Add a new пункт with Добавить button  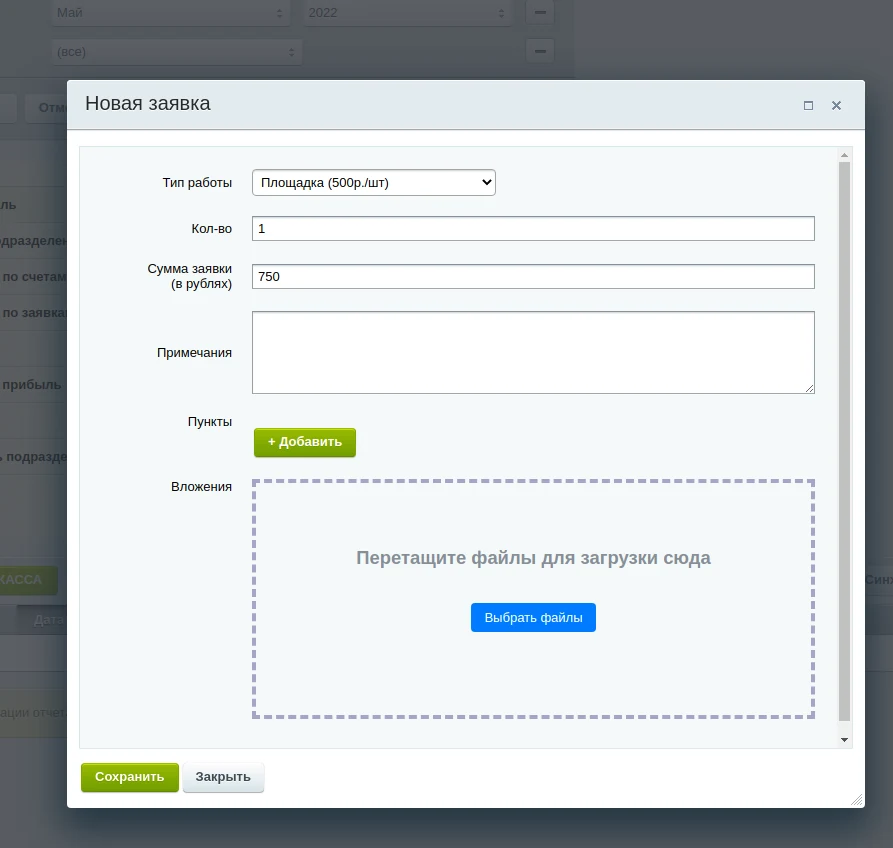click(x=305, y=442)
